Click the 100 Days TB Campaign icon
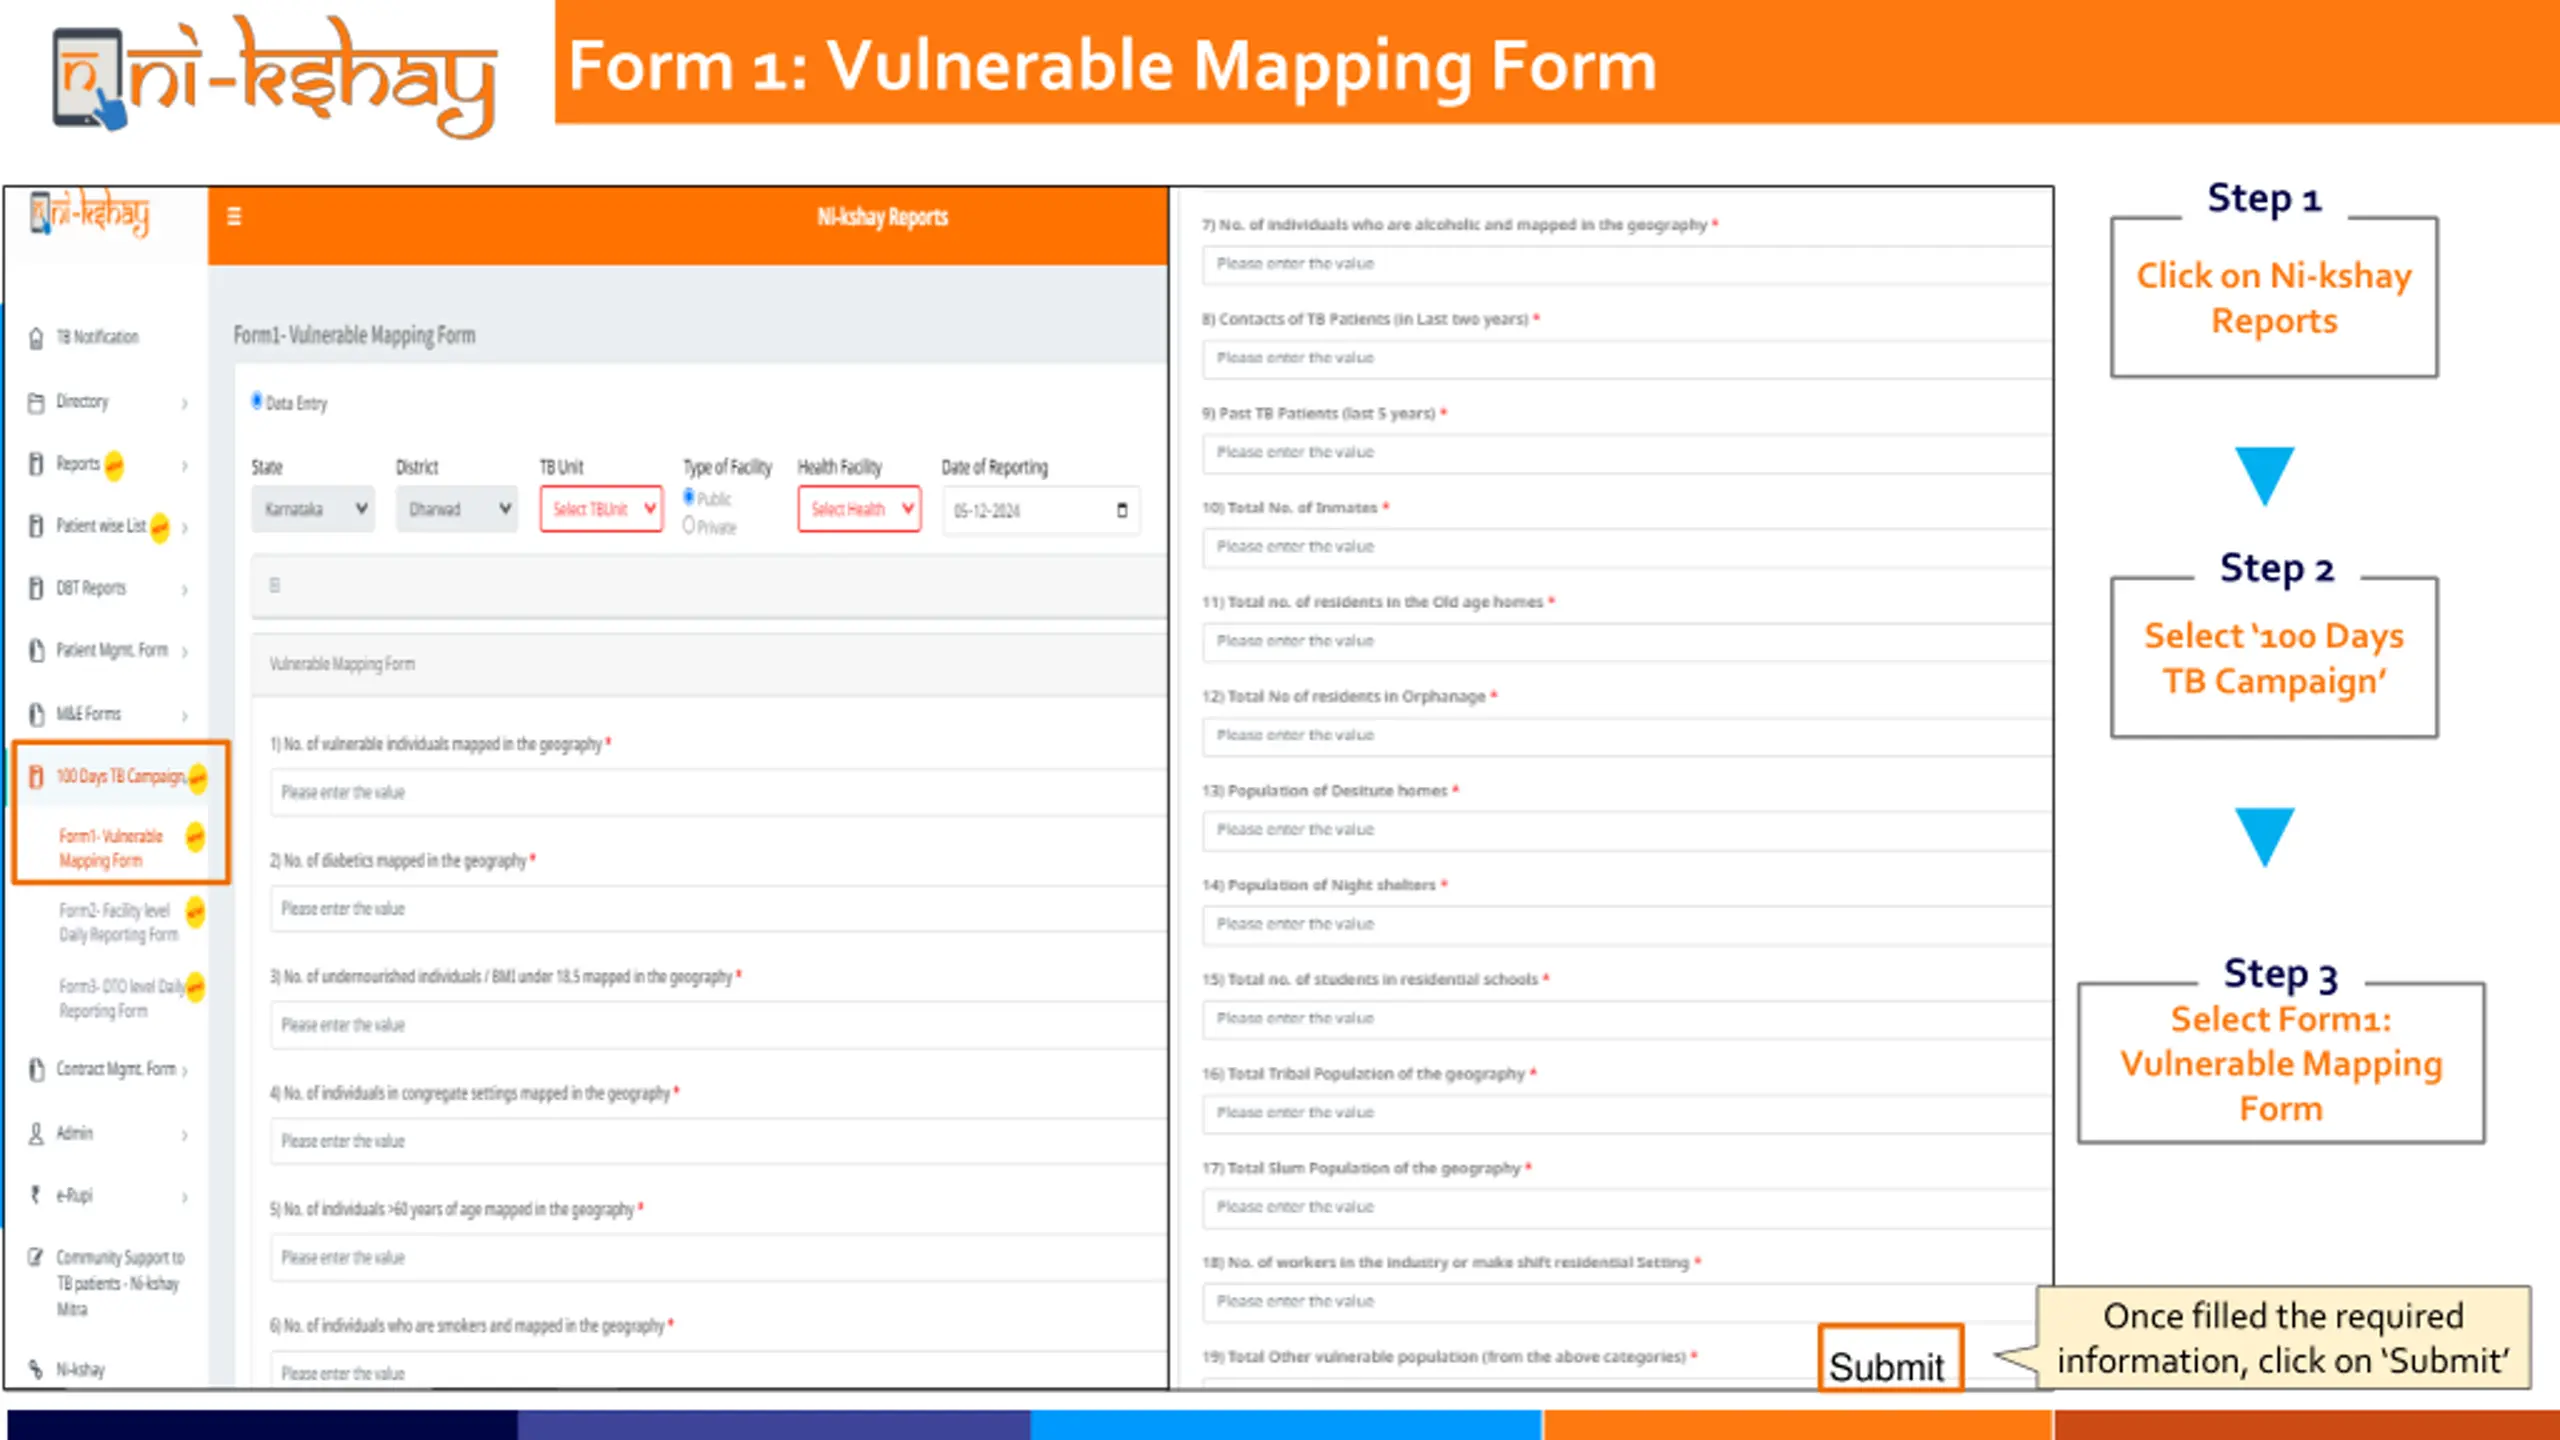 coord(36,777)
